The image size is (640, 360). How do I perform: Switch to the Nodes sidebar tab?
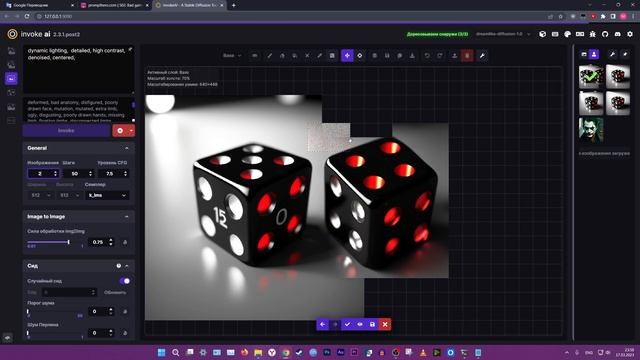tap(11, 93)
